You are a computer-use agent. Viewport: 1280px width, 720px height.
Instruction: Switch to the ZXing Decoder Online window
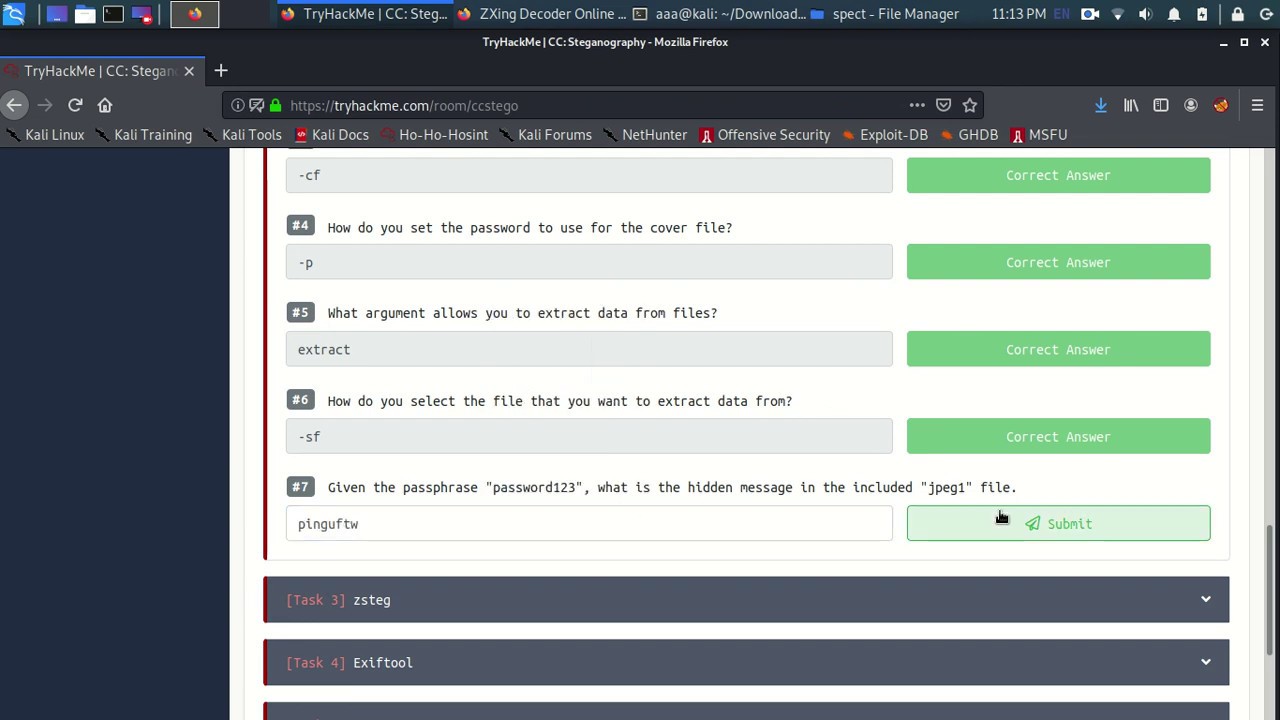pyautogui.click(x=540, y=14)
